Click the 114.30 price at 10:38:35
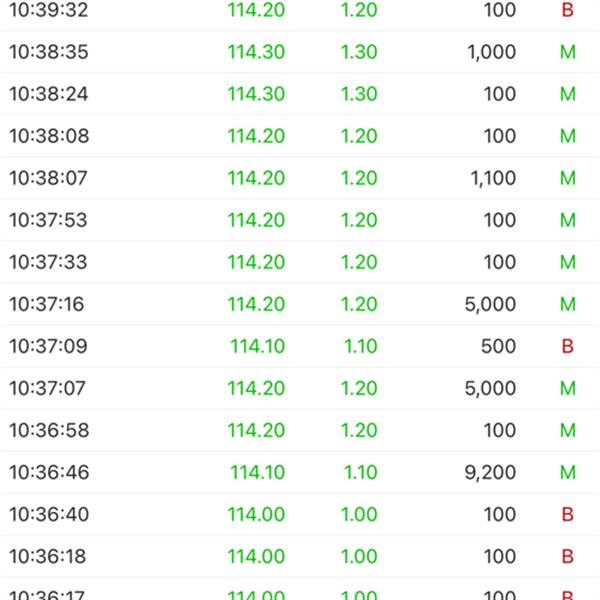Image resolution: width=600 pixels, height=600 pixels. click(x=256, y=52)
